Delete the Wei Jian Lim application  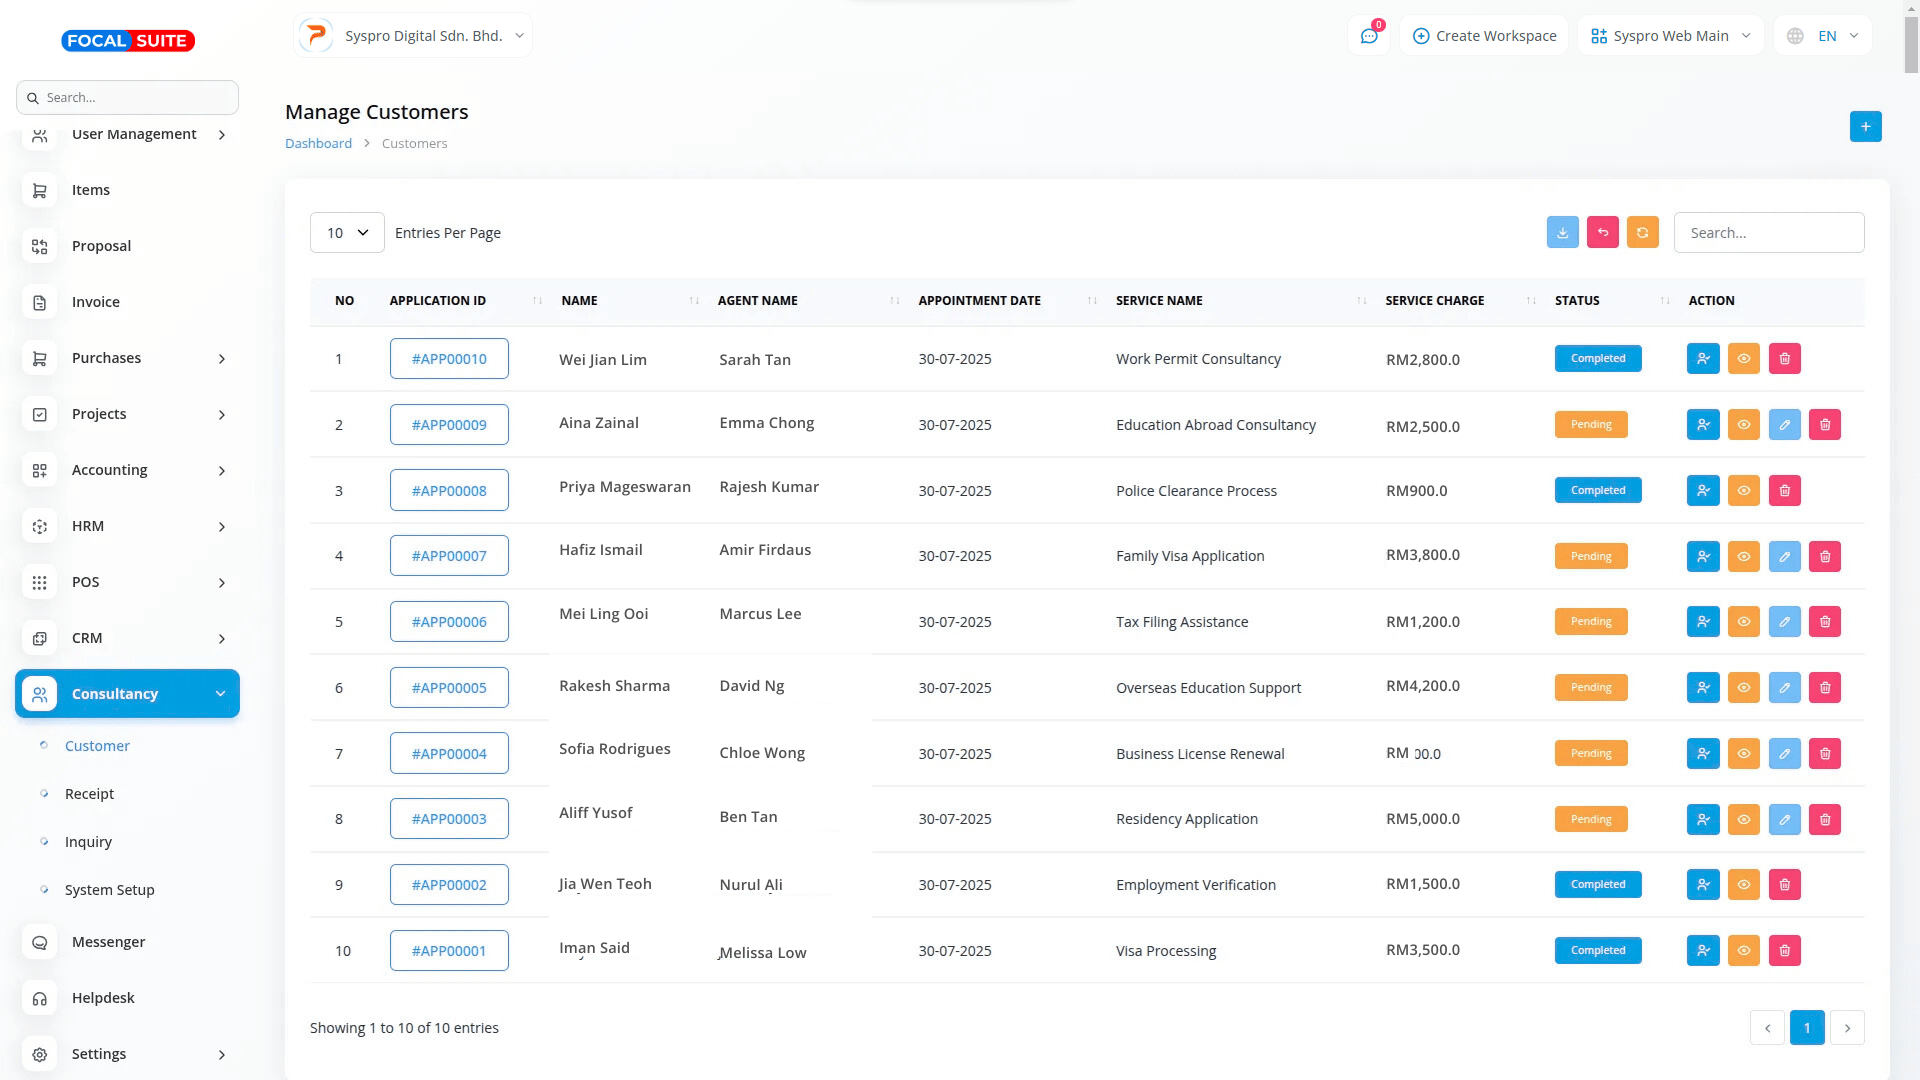click(1784, 359)
